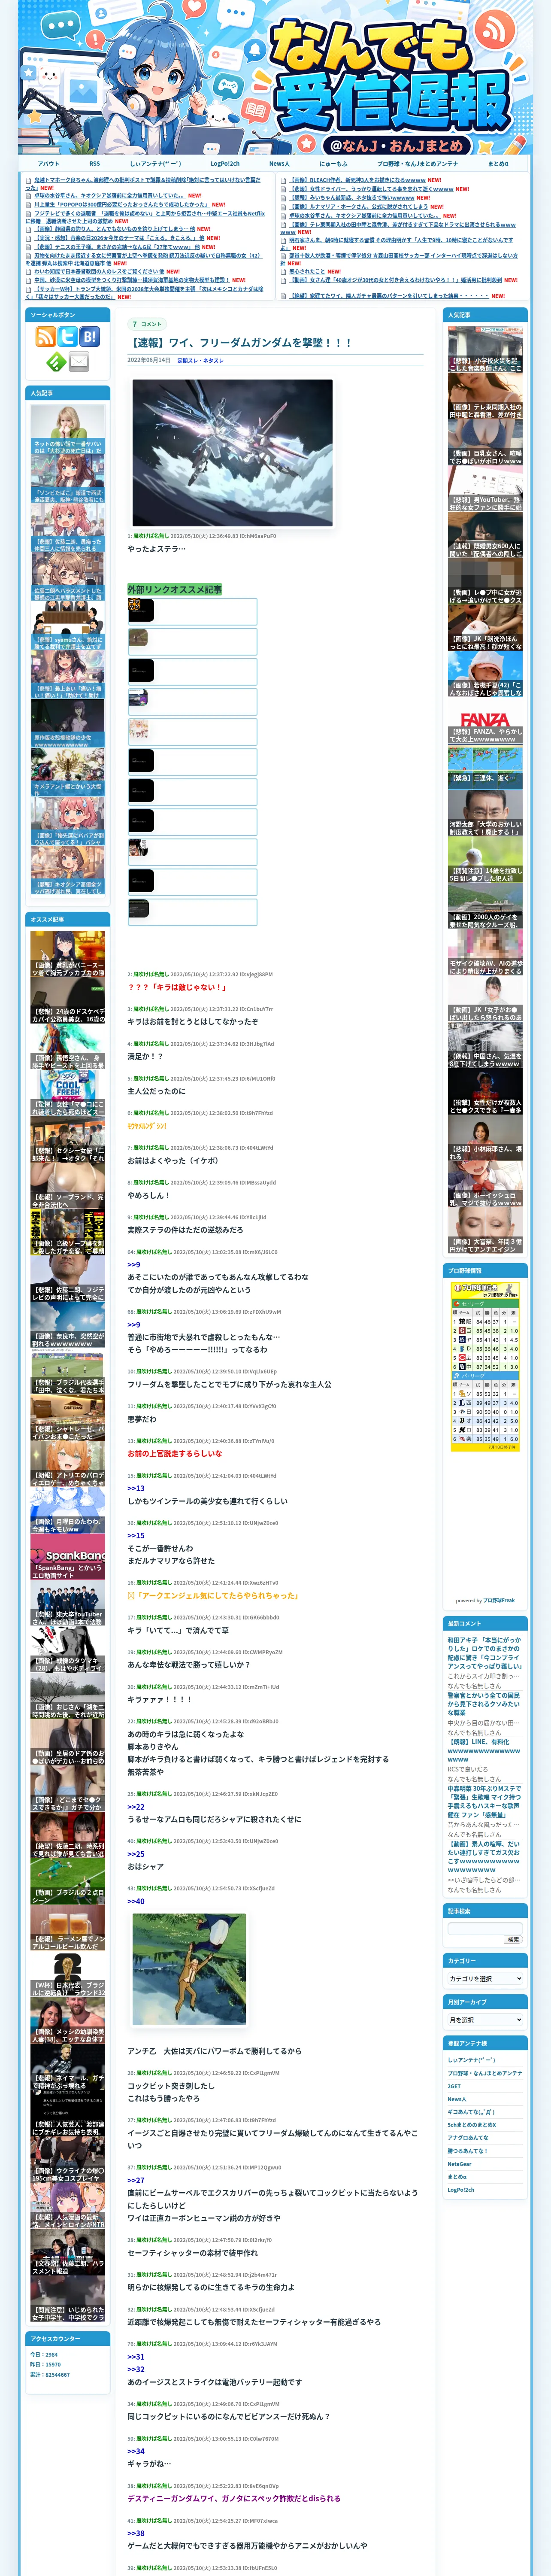Click the 記事検索 search input field
Screen dimensions: 551x2576
485,1928
